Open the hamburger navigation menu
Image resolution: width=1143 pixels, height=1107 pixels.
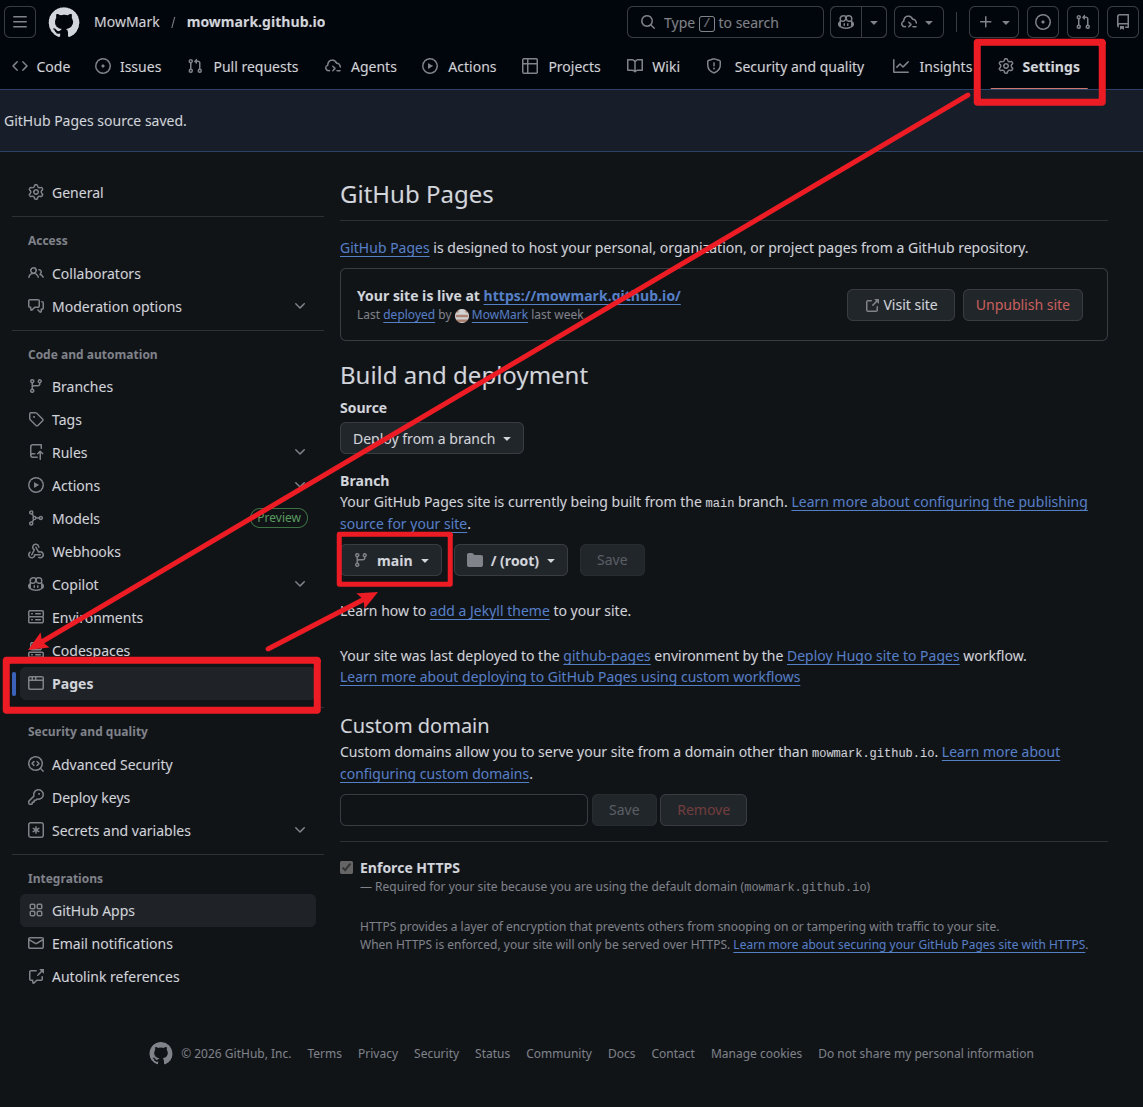click(x=20, y=22)
